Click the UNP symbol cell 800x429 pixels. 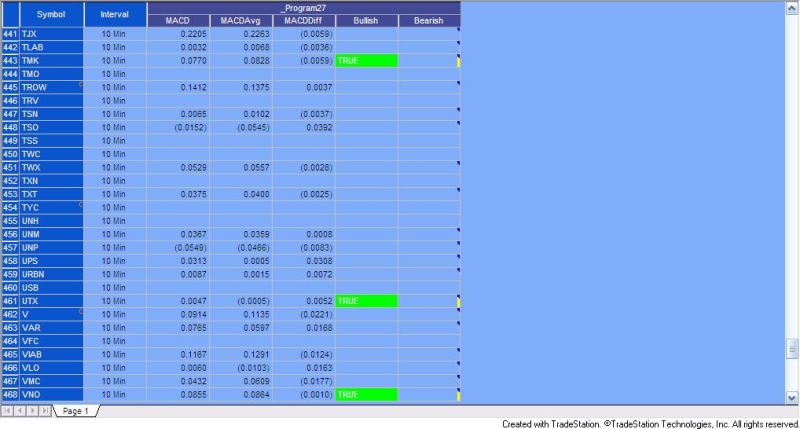[x=51, y=247]
